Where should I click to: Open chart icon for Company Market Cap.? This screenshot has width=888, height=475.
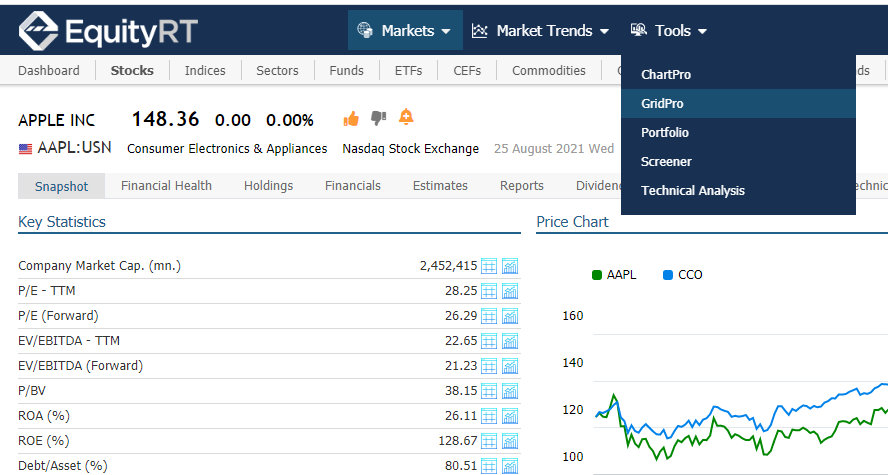[x=510, y=266]
